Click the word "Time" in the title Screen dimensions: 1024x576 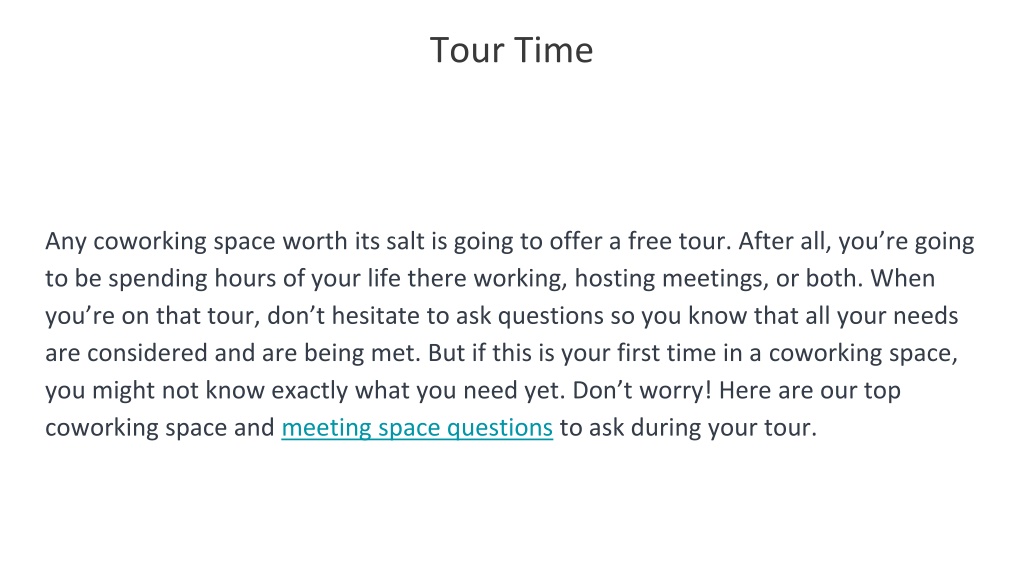pos(553,50)
